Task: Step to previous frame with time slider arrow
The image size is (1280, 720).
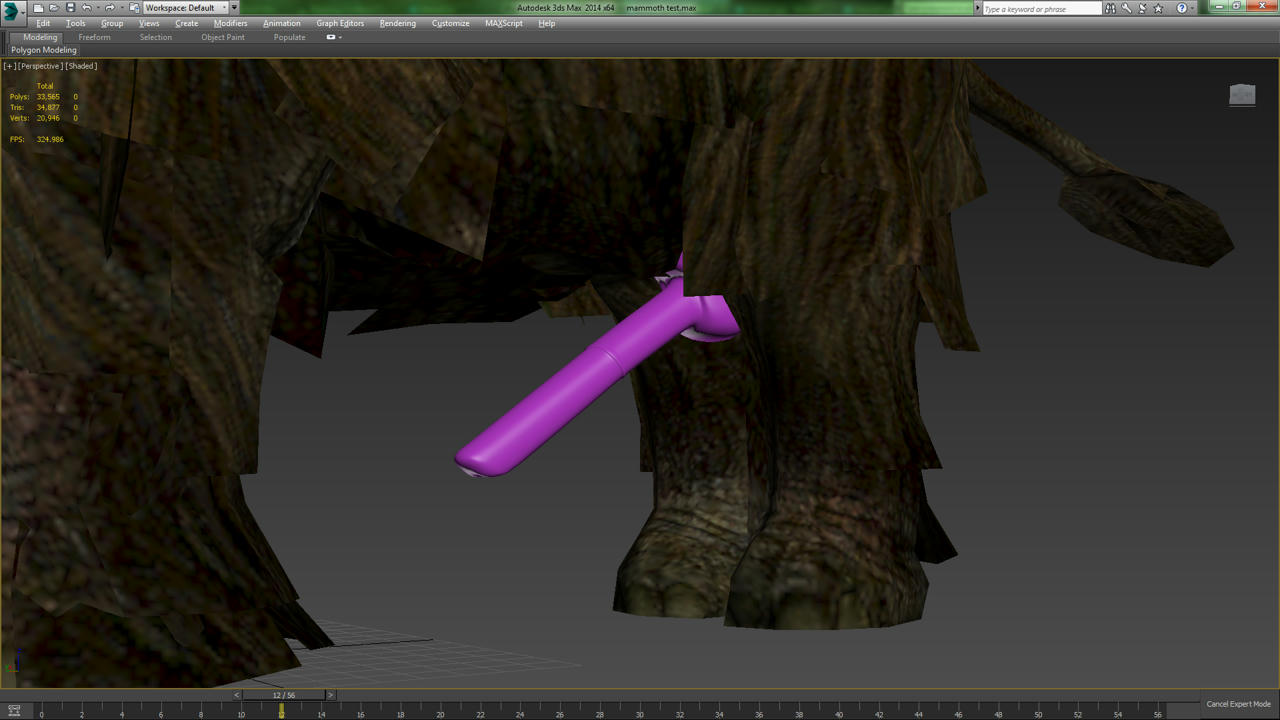Action: pos(237,695)
